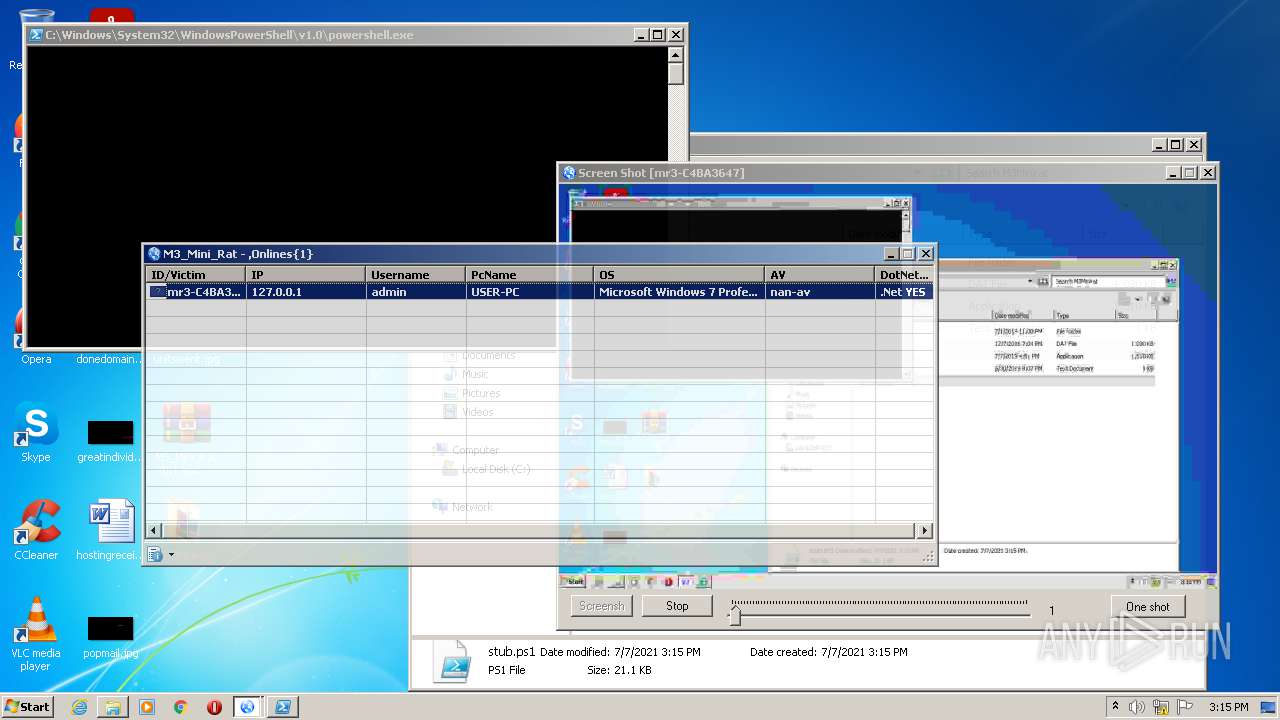The image size is (1280, 720).
Task: Click volume icon in system tray
Action: click(x=1138, y=707)
